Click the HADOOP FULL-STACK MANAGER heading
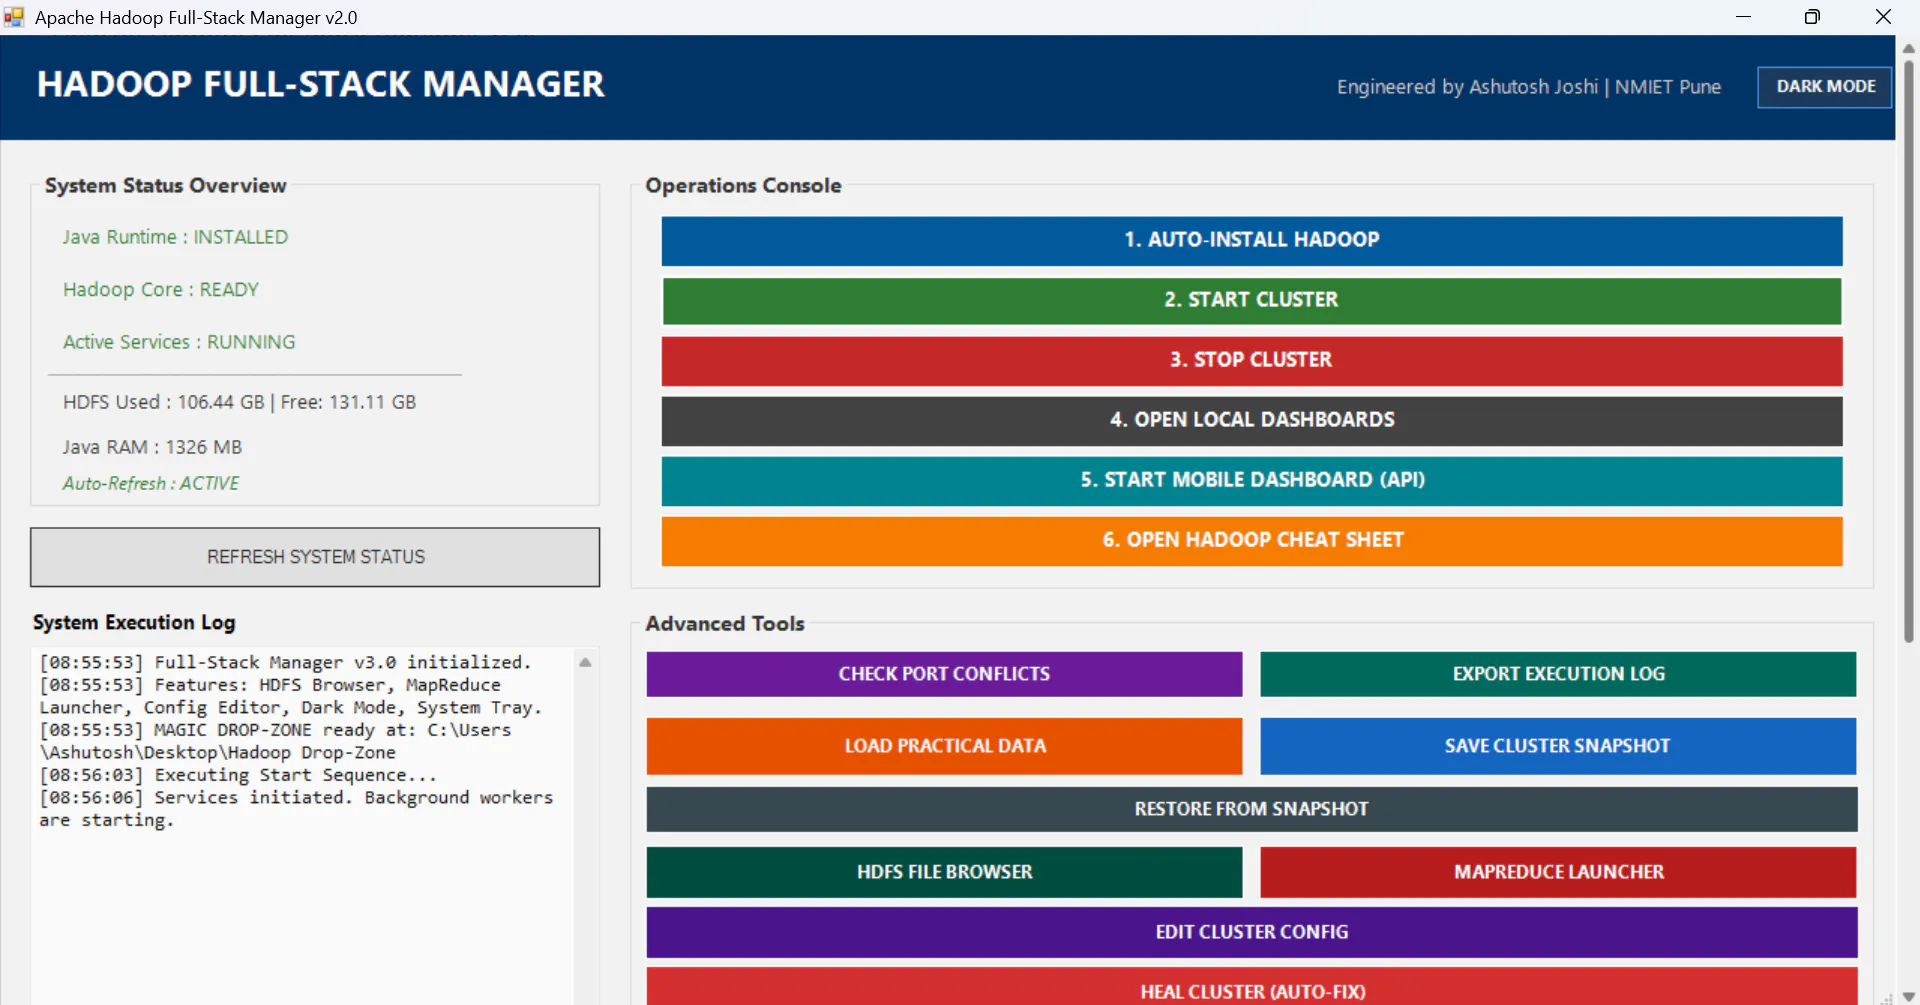Screen dimensions: 1920x1005 click(321, 84)
